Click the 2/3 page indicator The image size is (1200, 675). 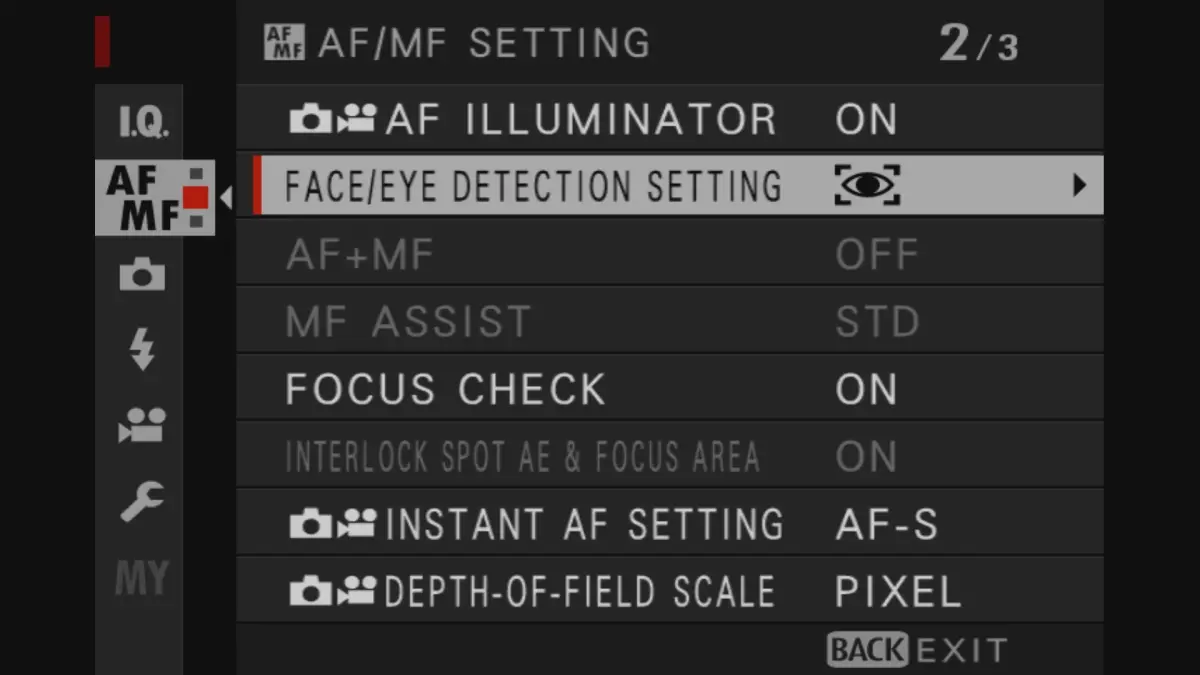(x=977, y=42)
